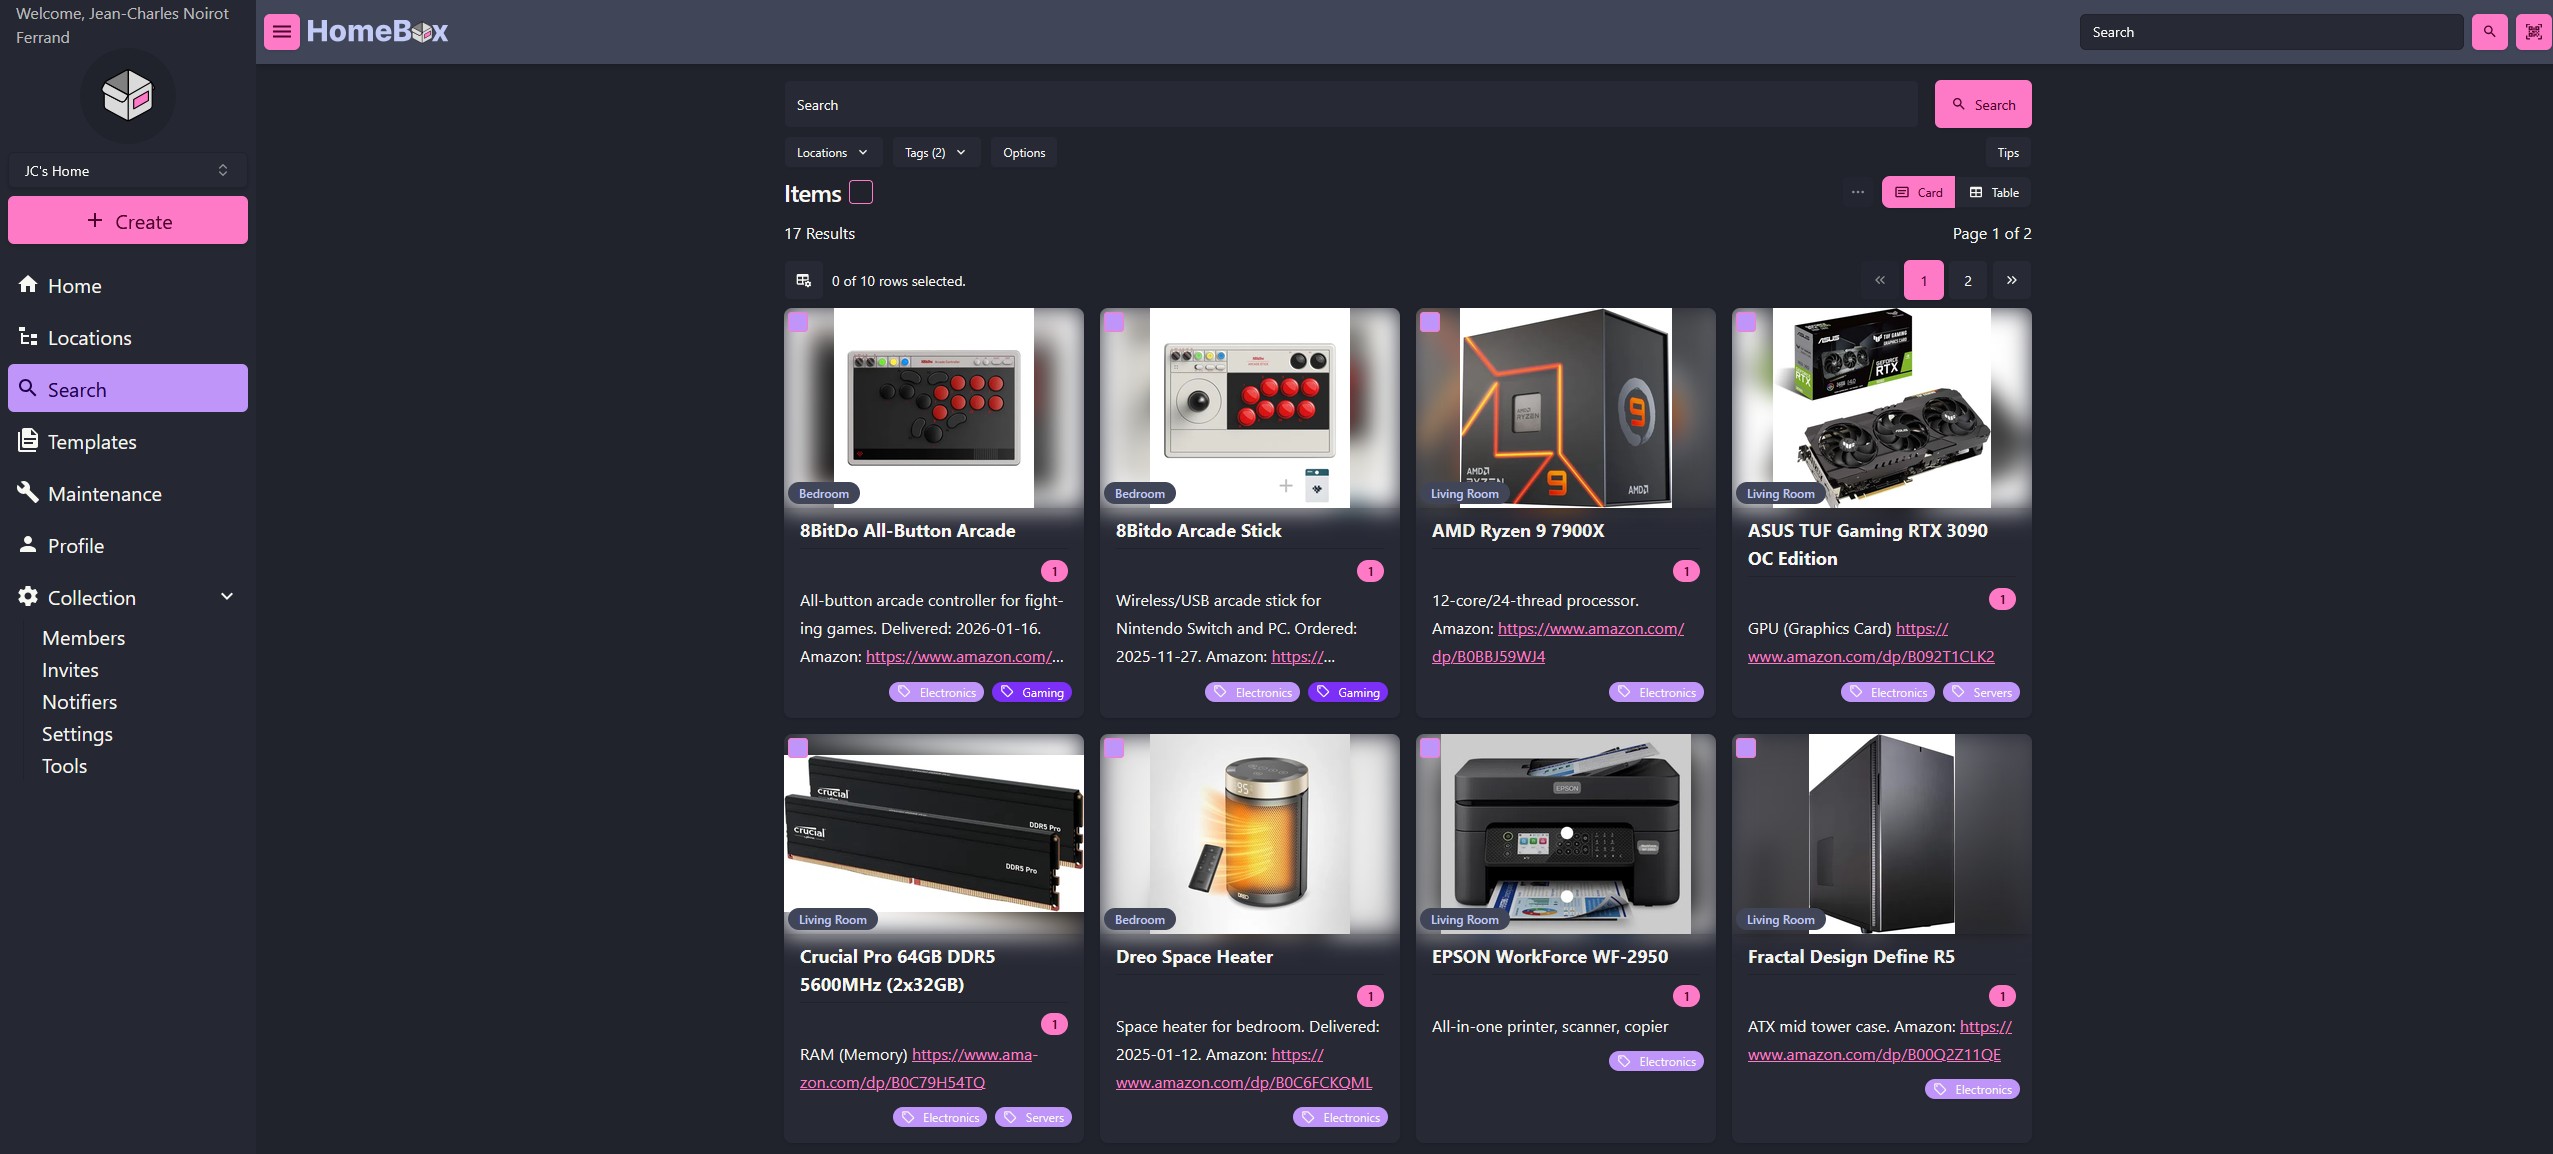
Task: Open the AMD Ryzen 9 7900X thumbnail
Action: tap(1566, 408)
